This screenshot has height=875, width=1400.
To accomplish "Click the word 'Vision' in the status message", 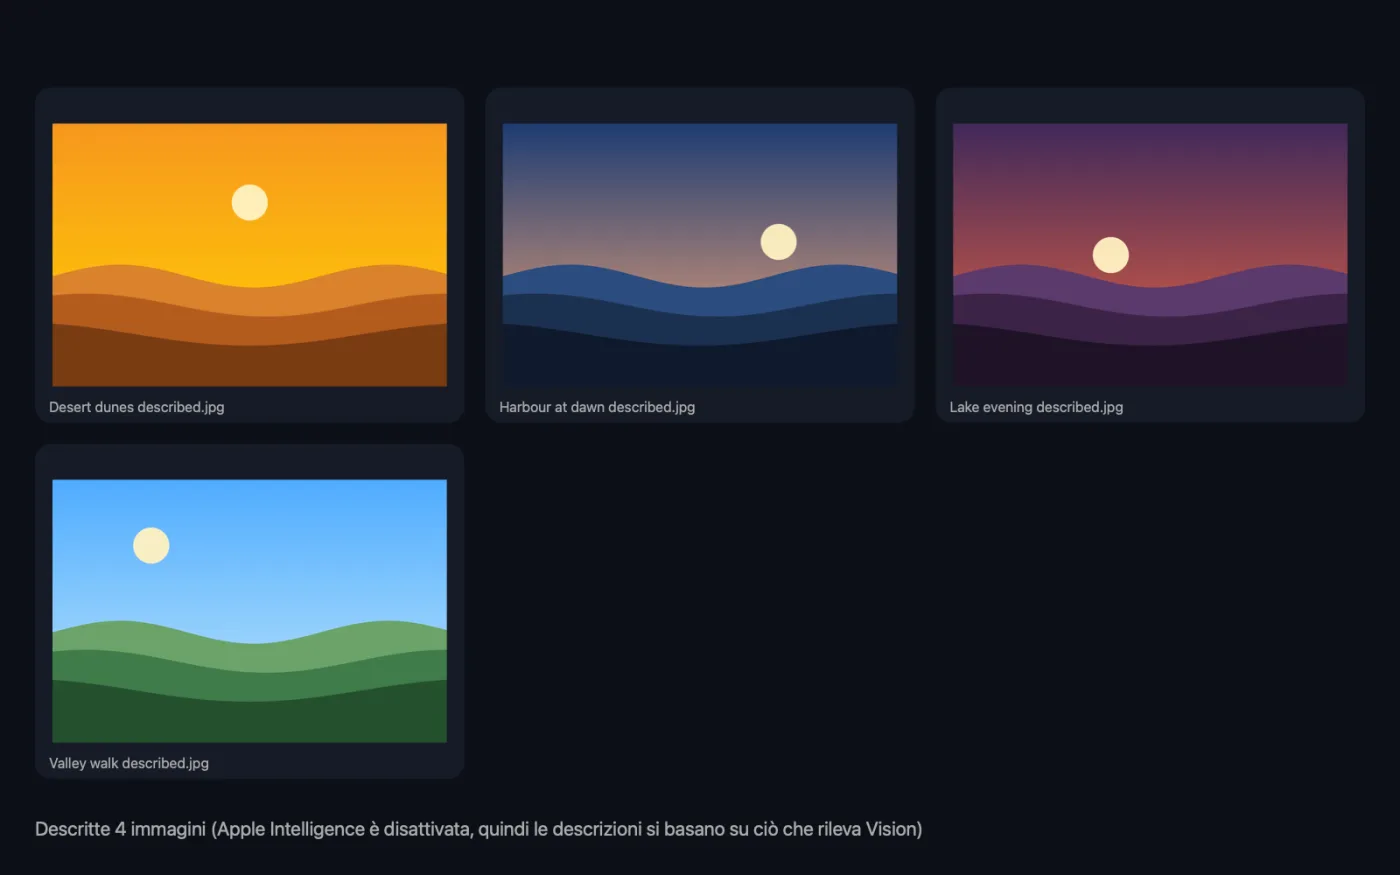I will (x=891, y=829).
